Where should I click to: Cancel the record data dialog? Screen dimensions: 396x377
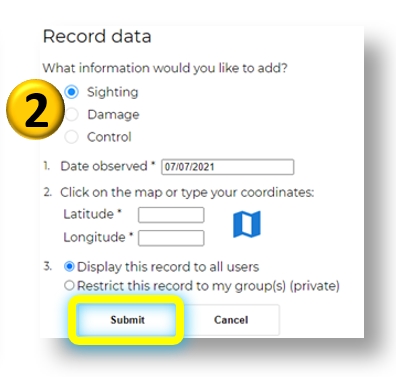[x=231, y=320]
